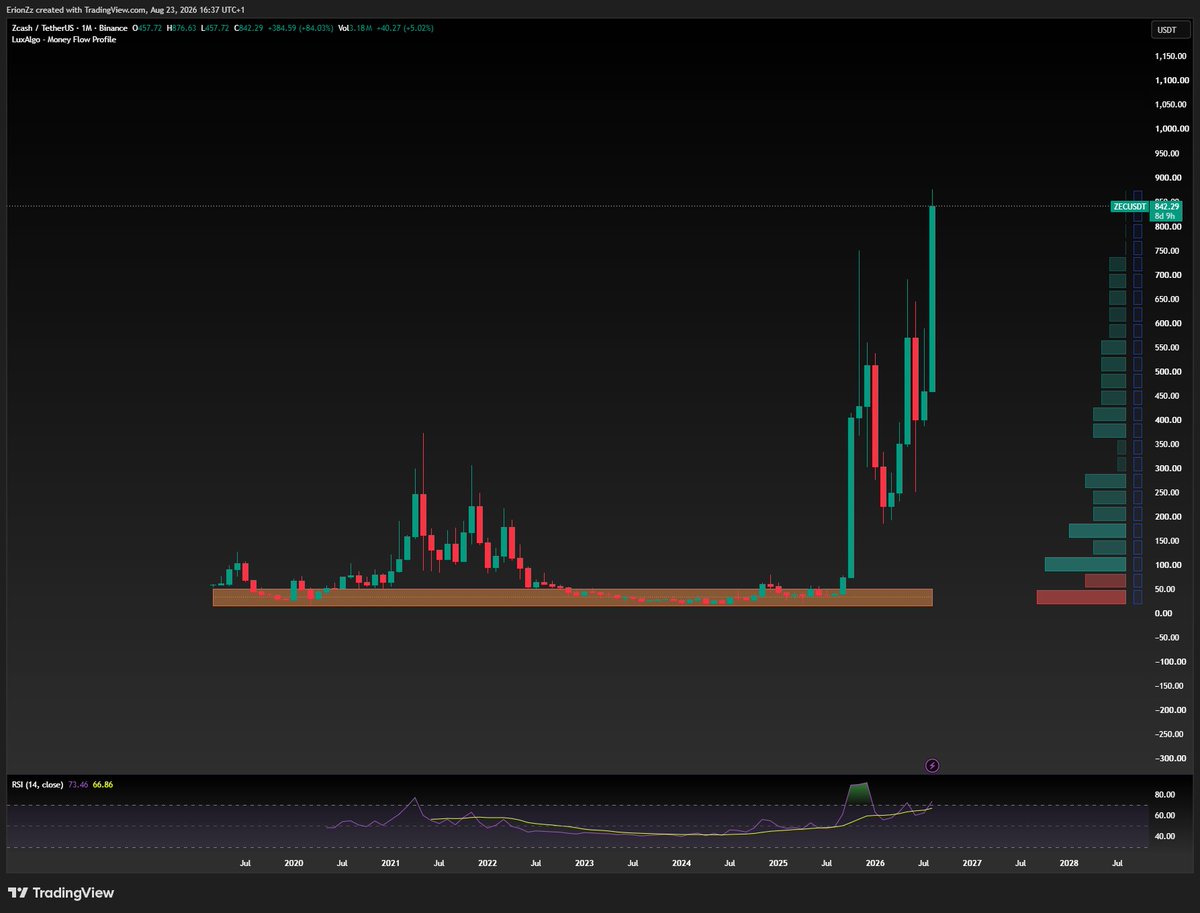Click the RSI value 73.46
The height and width of the screenshot is (913, 1200).
(x=78, y=785)
